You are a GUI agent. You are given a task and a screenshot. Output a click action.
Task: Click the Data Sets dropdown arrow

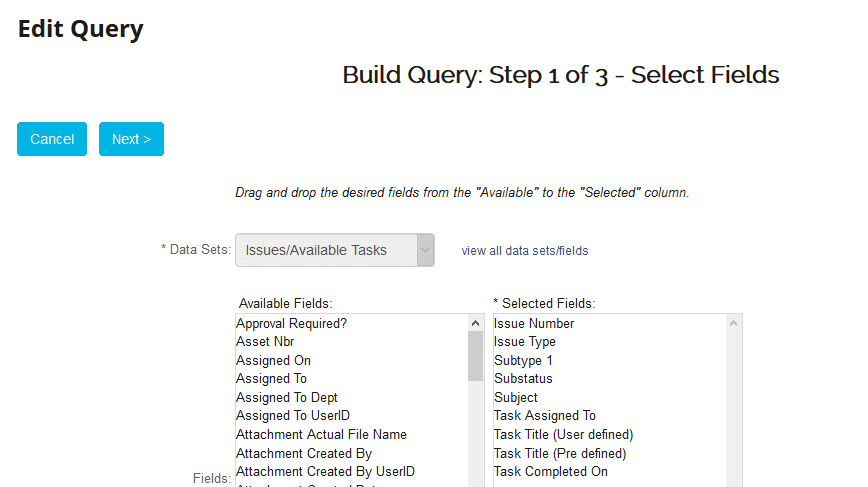pos(425,250)
